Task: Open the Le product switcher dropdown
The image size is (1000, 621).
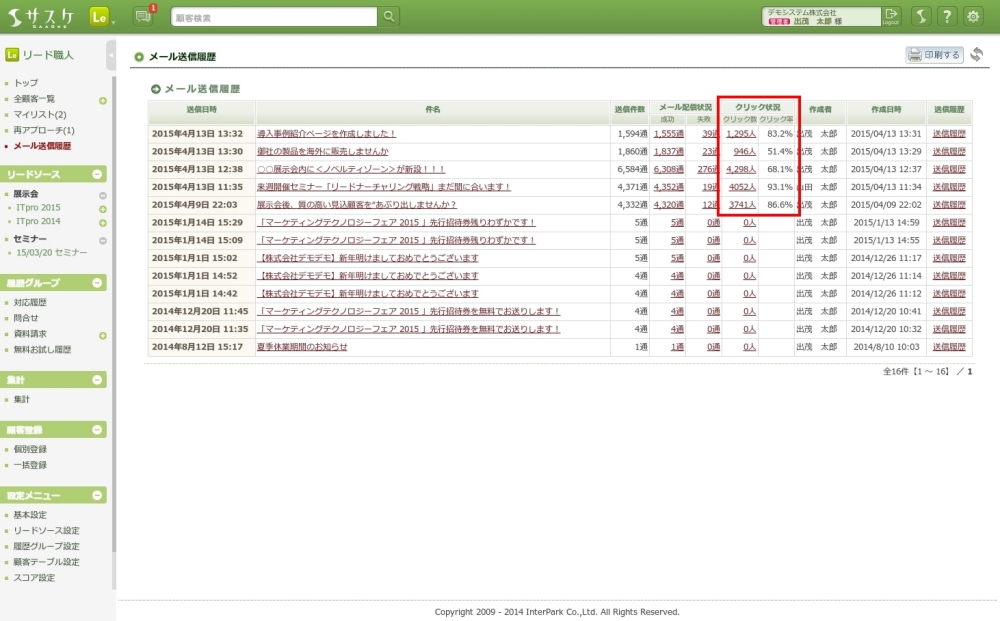Action: 102,17
